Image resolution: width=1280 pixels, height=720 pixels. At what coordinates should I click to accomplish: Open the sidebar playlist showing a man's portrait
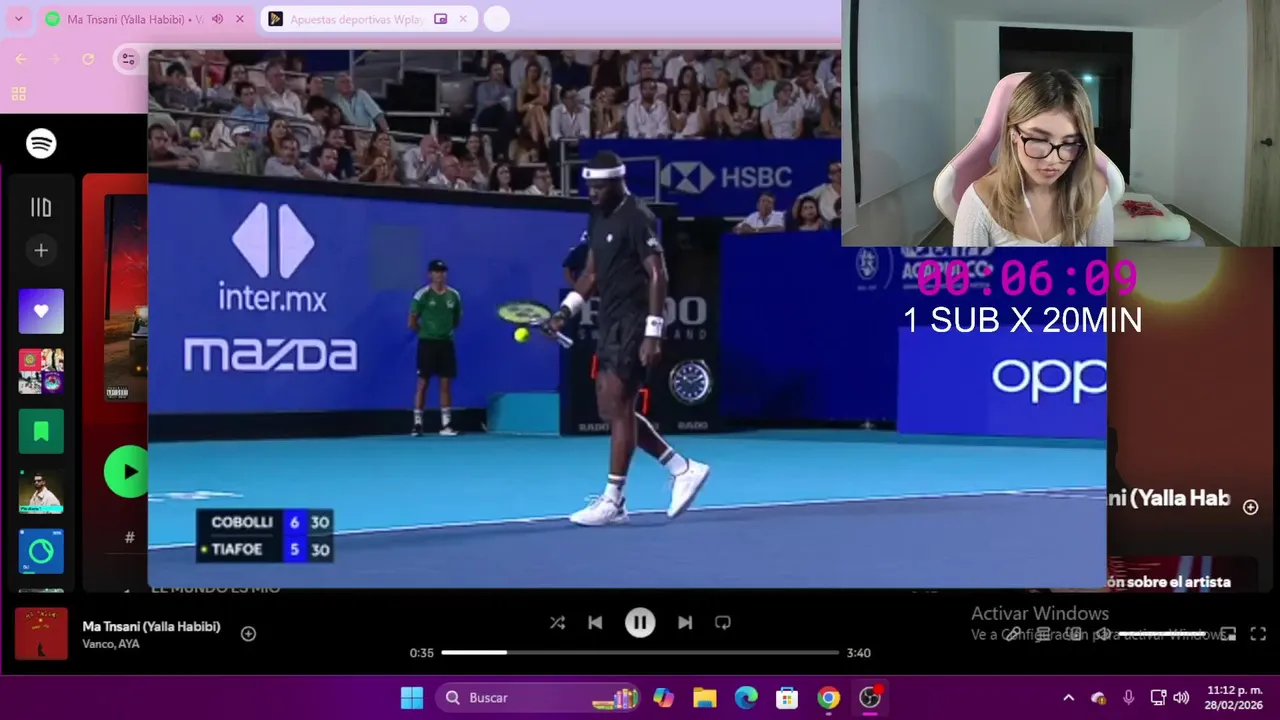coord(41,491)
